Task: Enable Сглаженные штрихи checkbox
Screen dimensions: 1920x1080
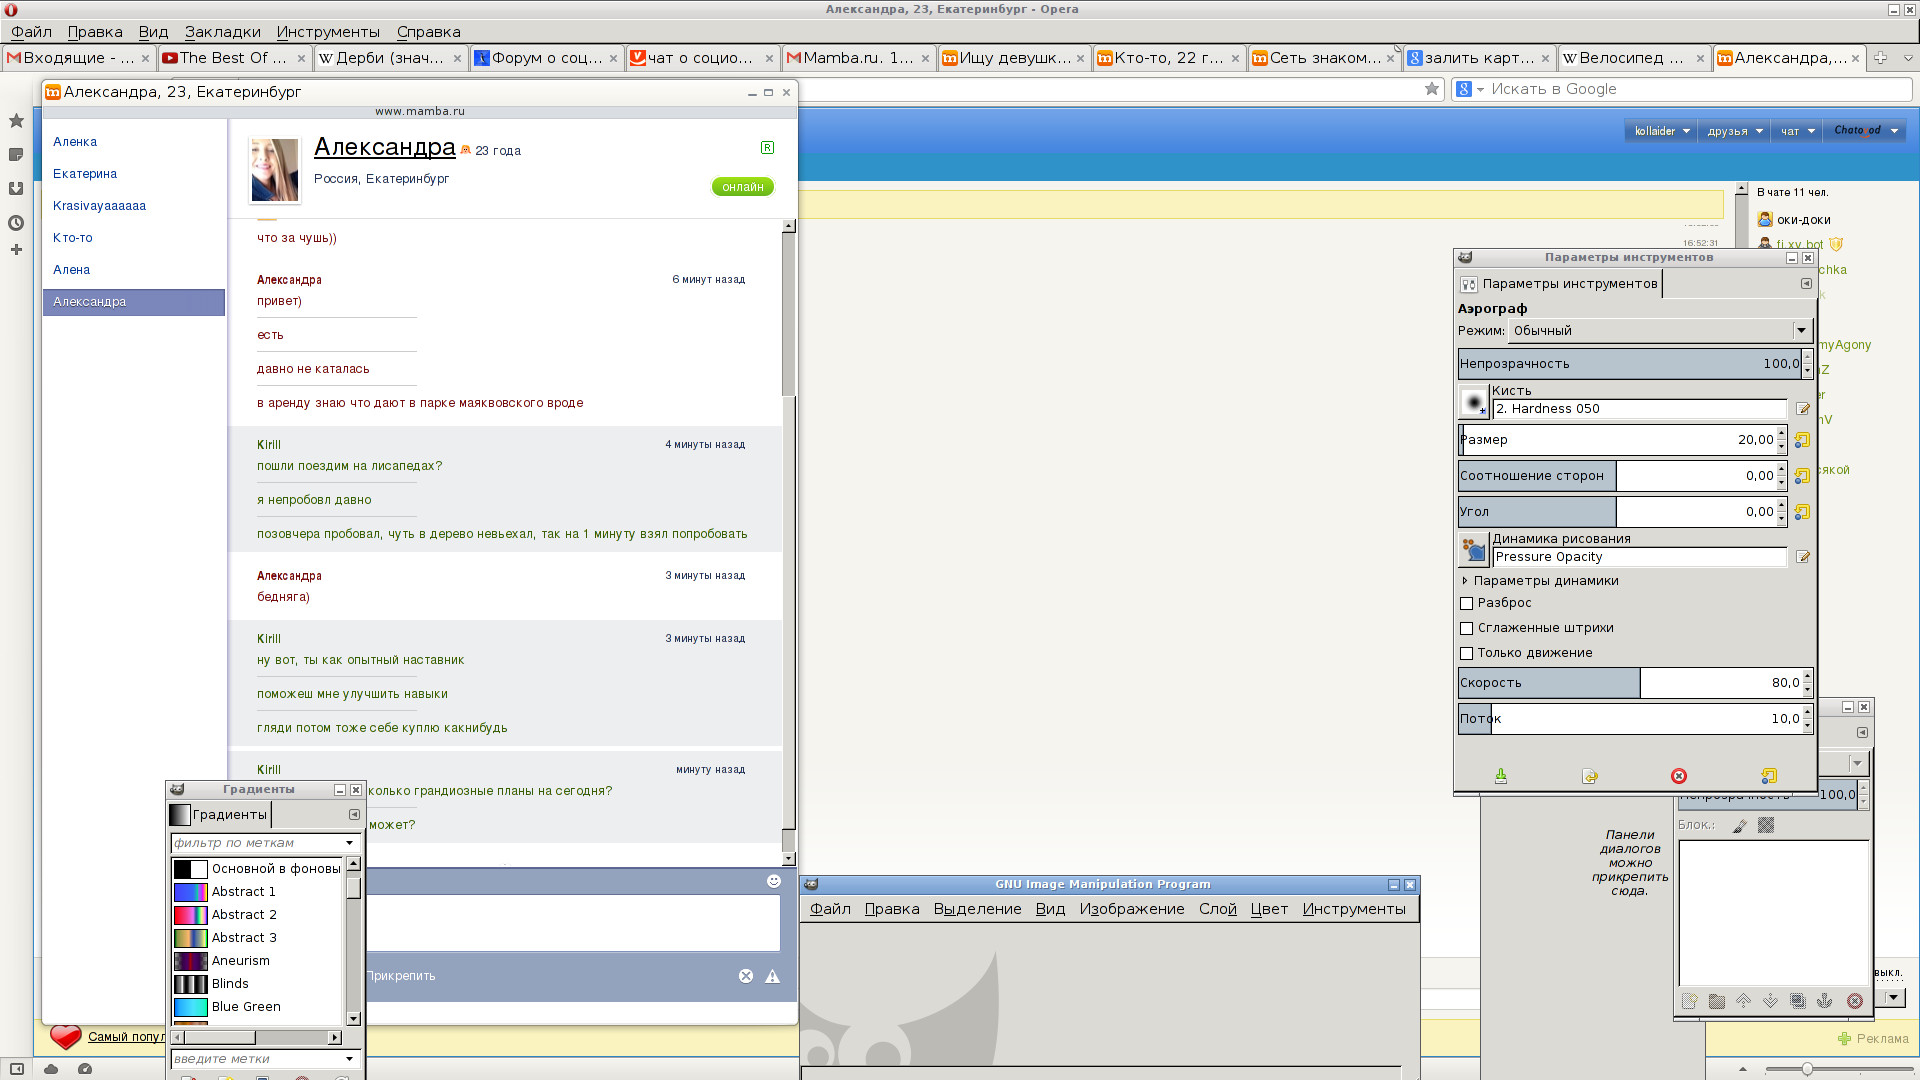Action: pyautogui.click(x=1466, y=628)
